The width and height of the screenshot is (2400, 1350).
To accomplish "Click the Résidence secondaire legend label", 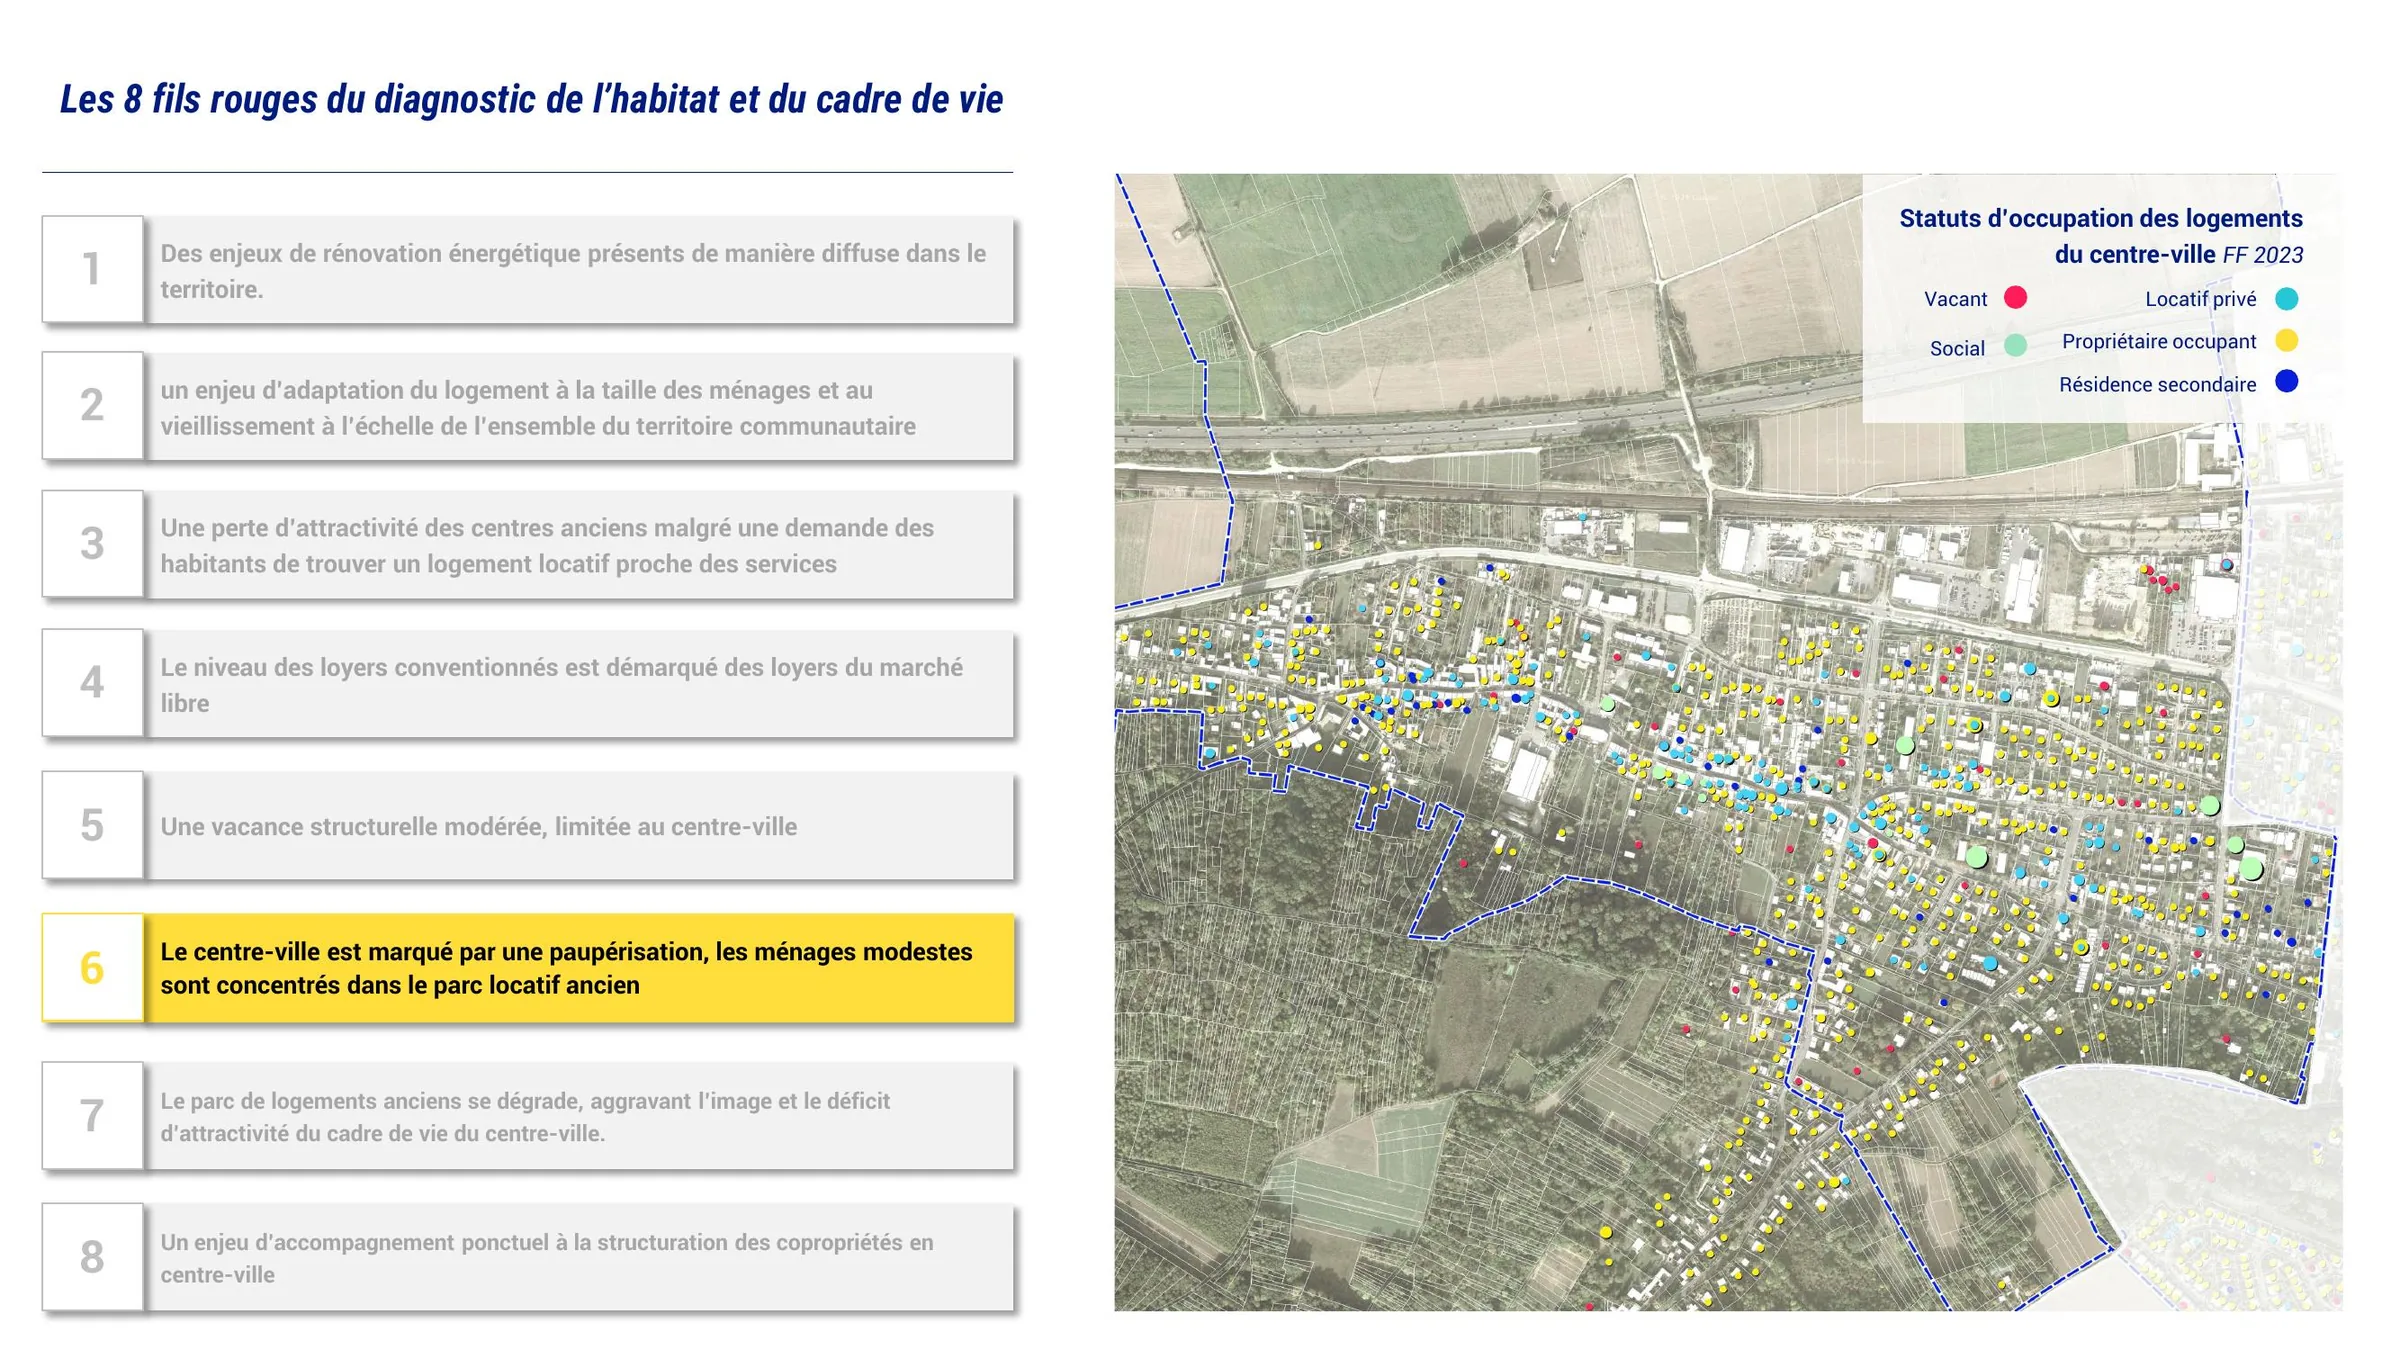I will 2157,385.
